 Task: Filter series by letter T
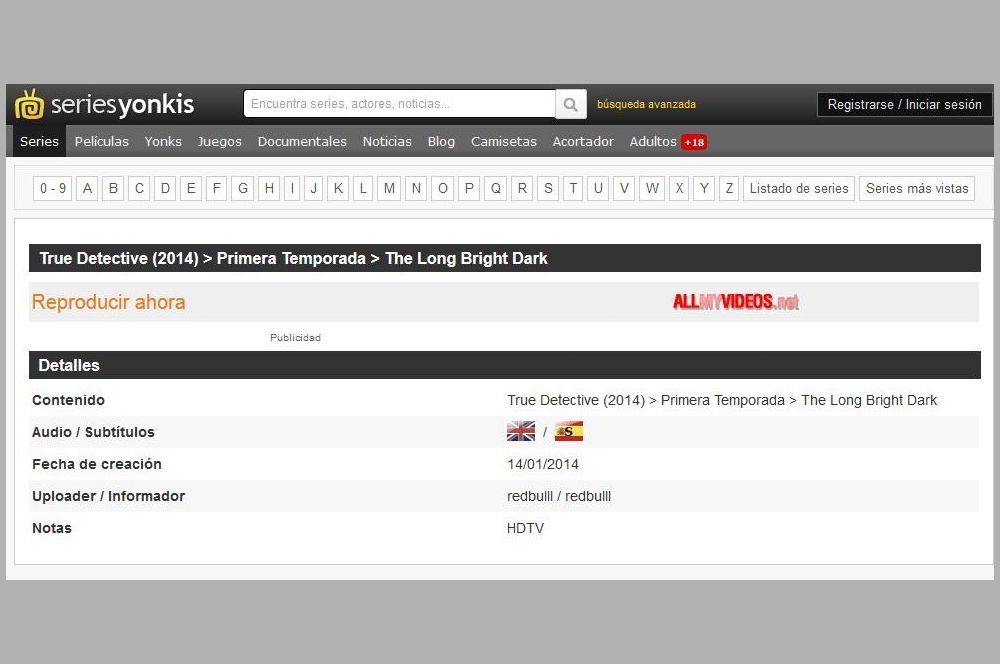coord(573,188)
